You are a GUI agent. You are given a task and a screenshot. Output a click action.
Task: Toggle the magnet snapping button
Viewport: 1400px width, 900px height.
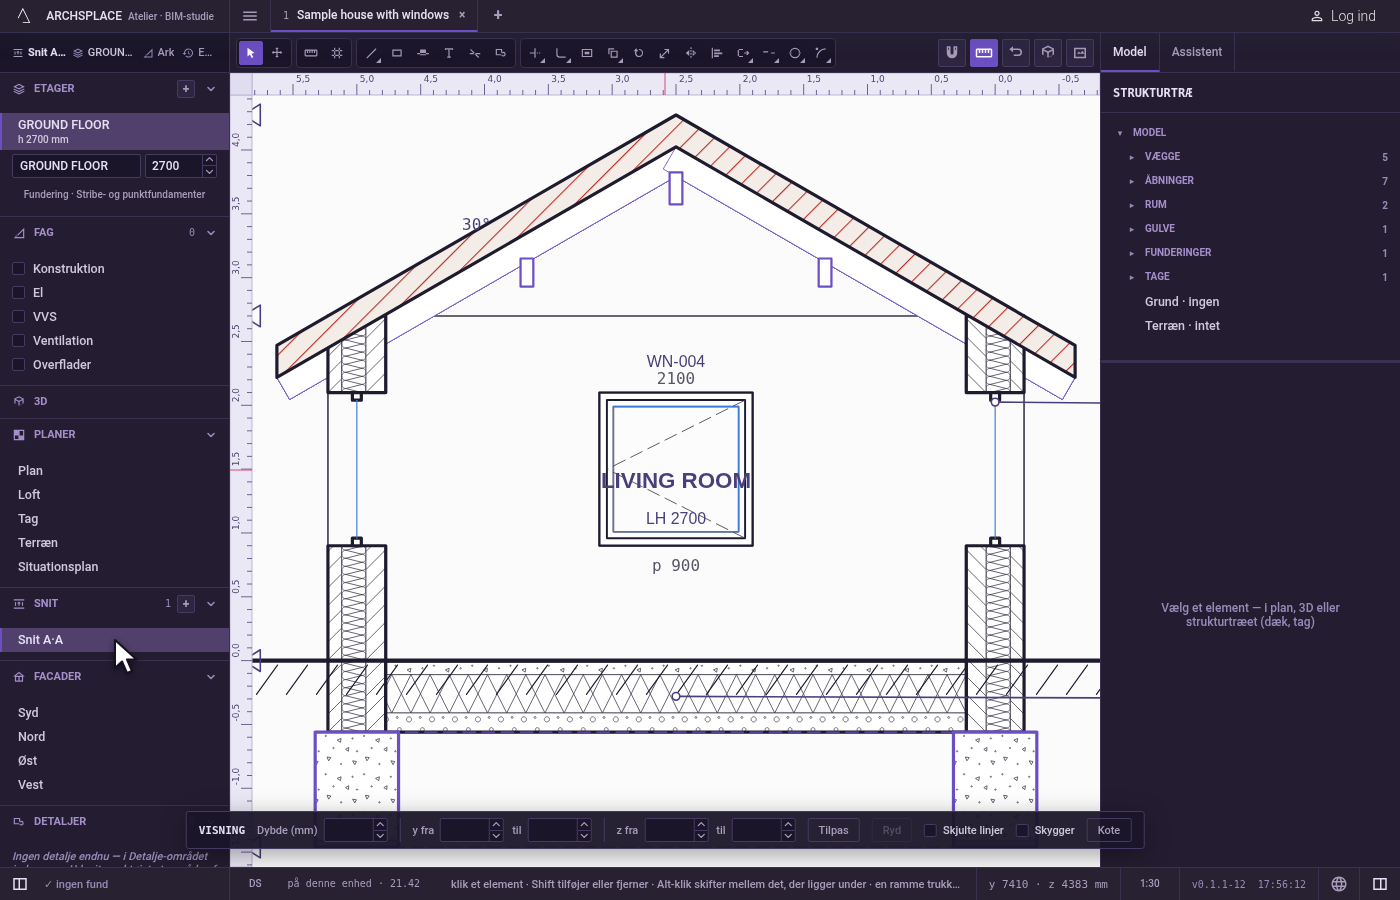(x=952, y=52)
